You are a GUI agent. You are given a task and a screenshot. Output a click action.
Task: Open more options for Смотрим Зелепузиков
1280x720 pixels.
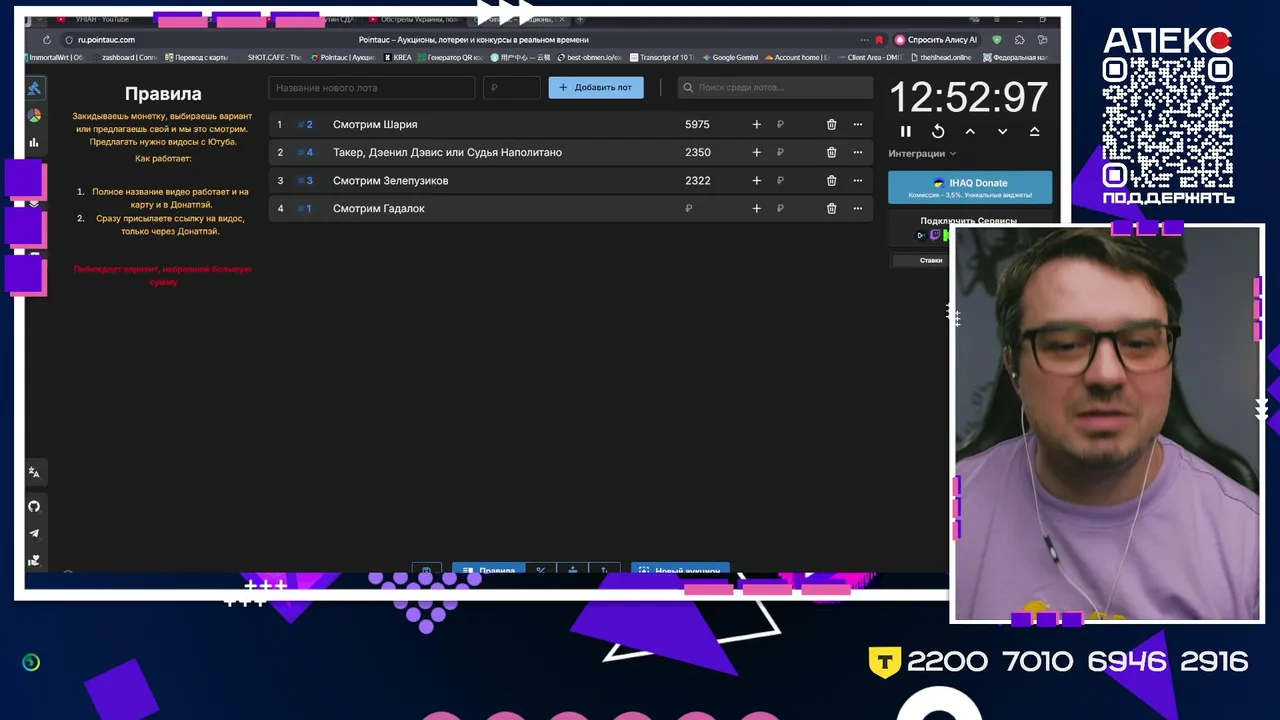857,180
